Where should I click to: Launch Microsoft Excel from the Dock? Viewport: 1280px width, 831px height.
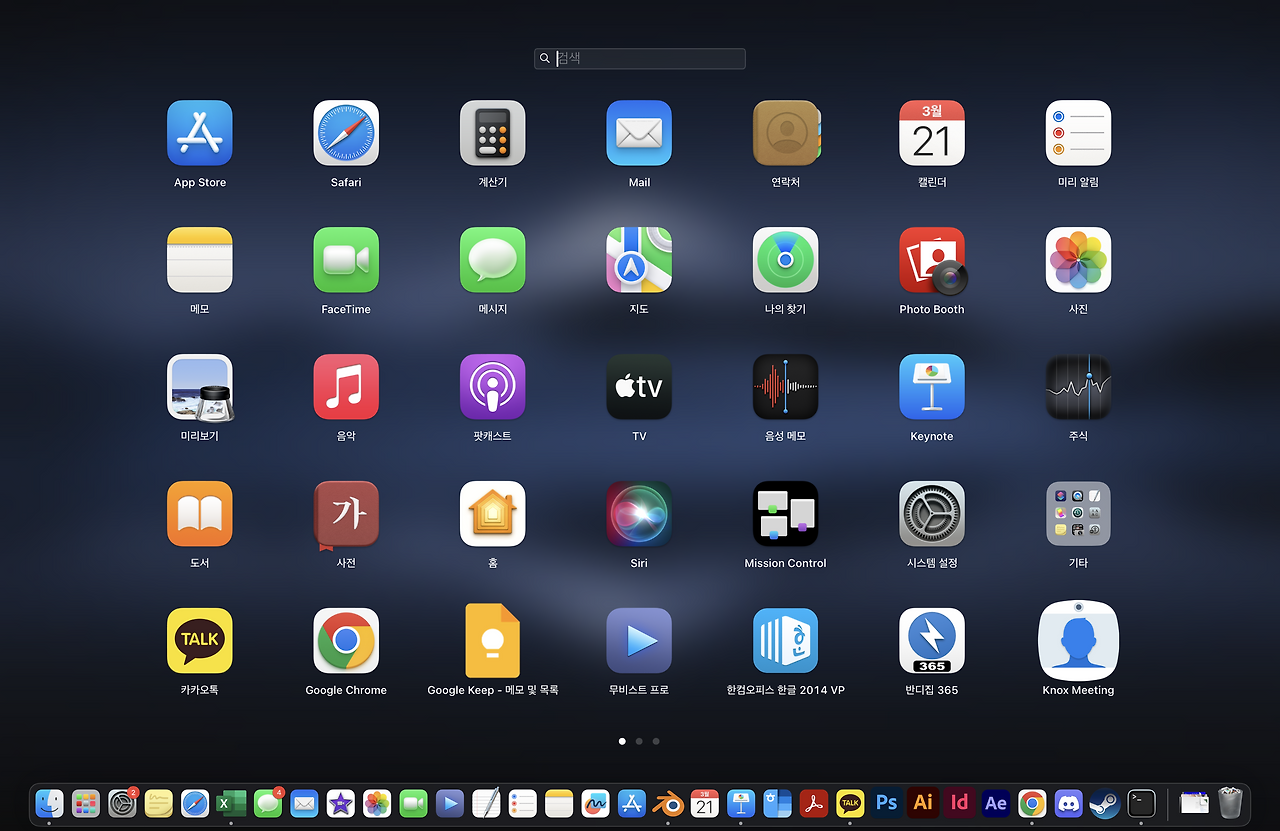[231, 803]
